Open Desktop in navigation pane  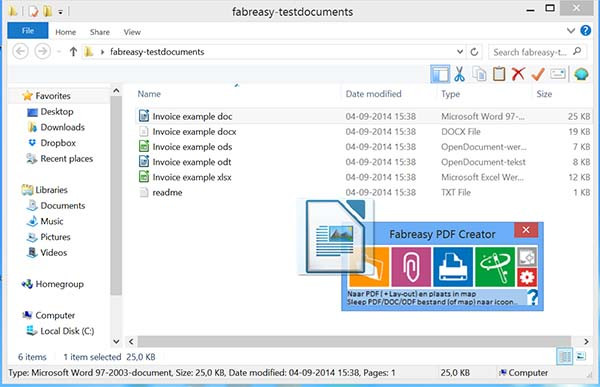[51, 111]
